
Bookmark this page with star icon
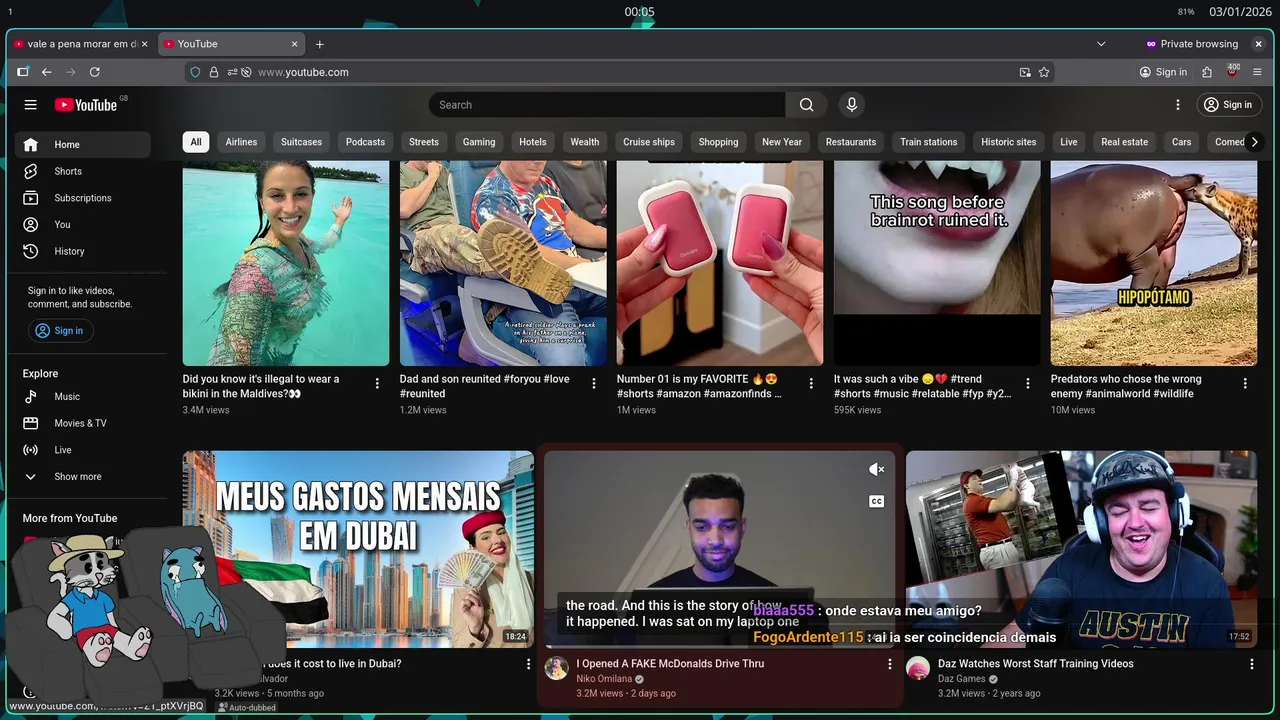pyautogui.click(x=1044, y=72)
